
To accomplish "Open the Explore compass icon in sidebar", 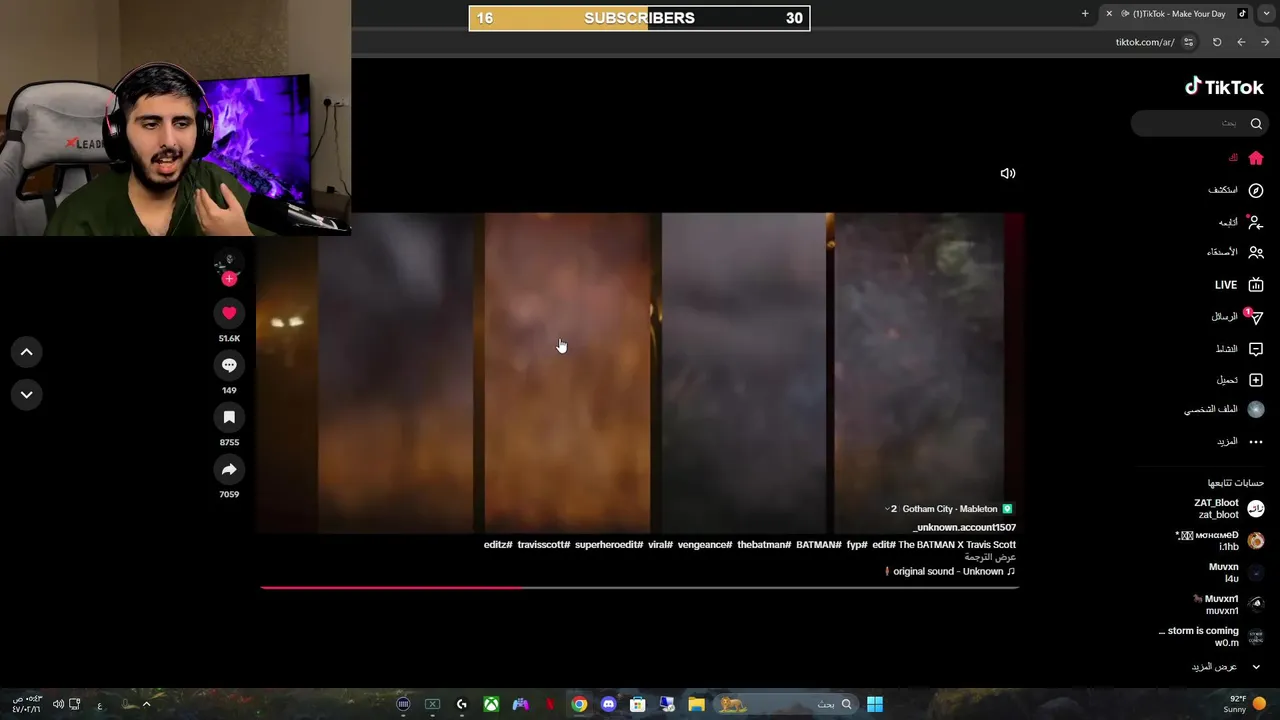I will point(1256,190).
